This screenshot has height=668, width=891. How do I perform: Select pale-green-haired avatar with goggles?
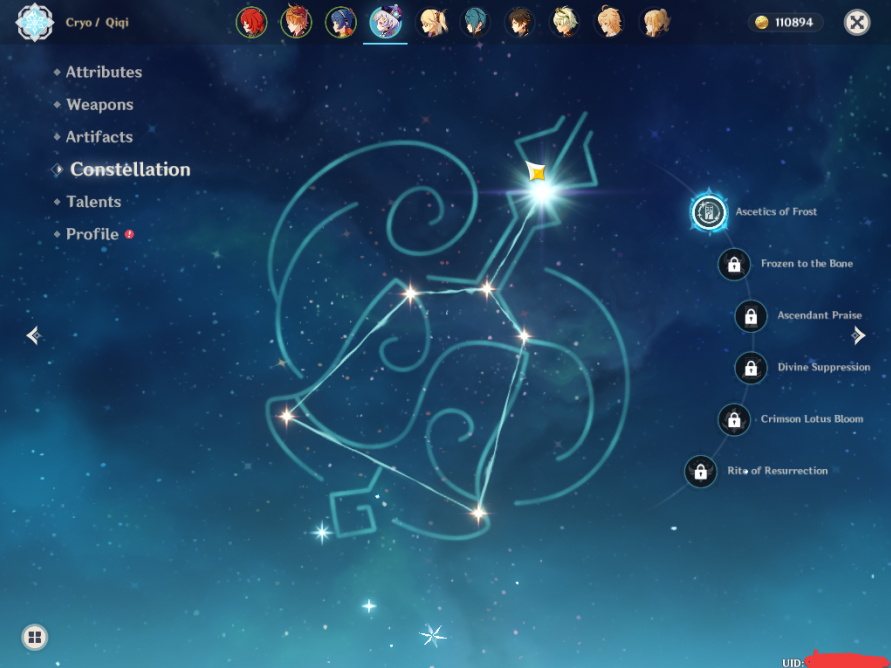(x=565, y=23)
